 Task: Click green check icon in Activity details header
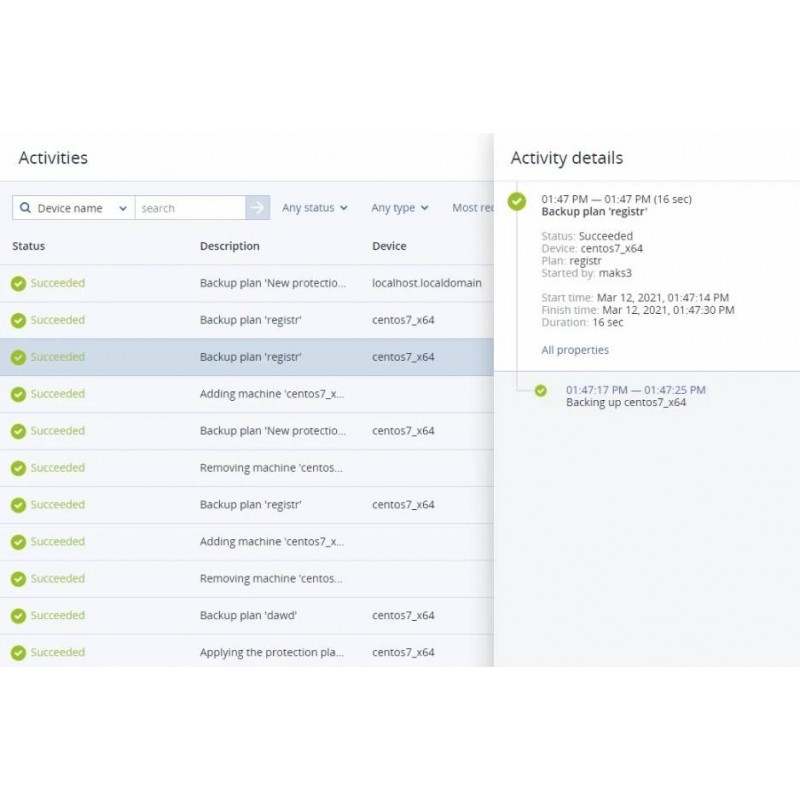tap(516, 201)
